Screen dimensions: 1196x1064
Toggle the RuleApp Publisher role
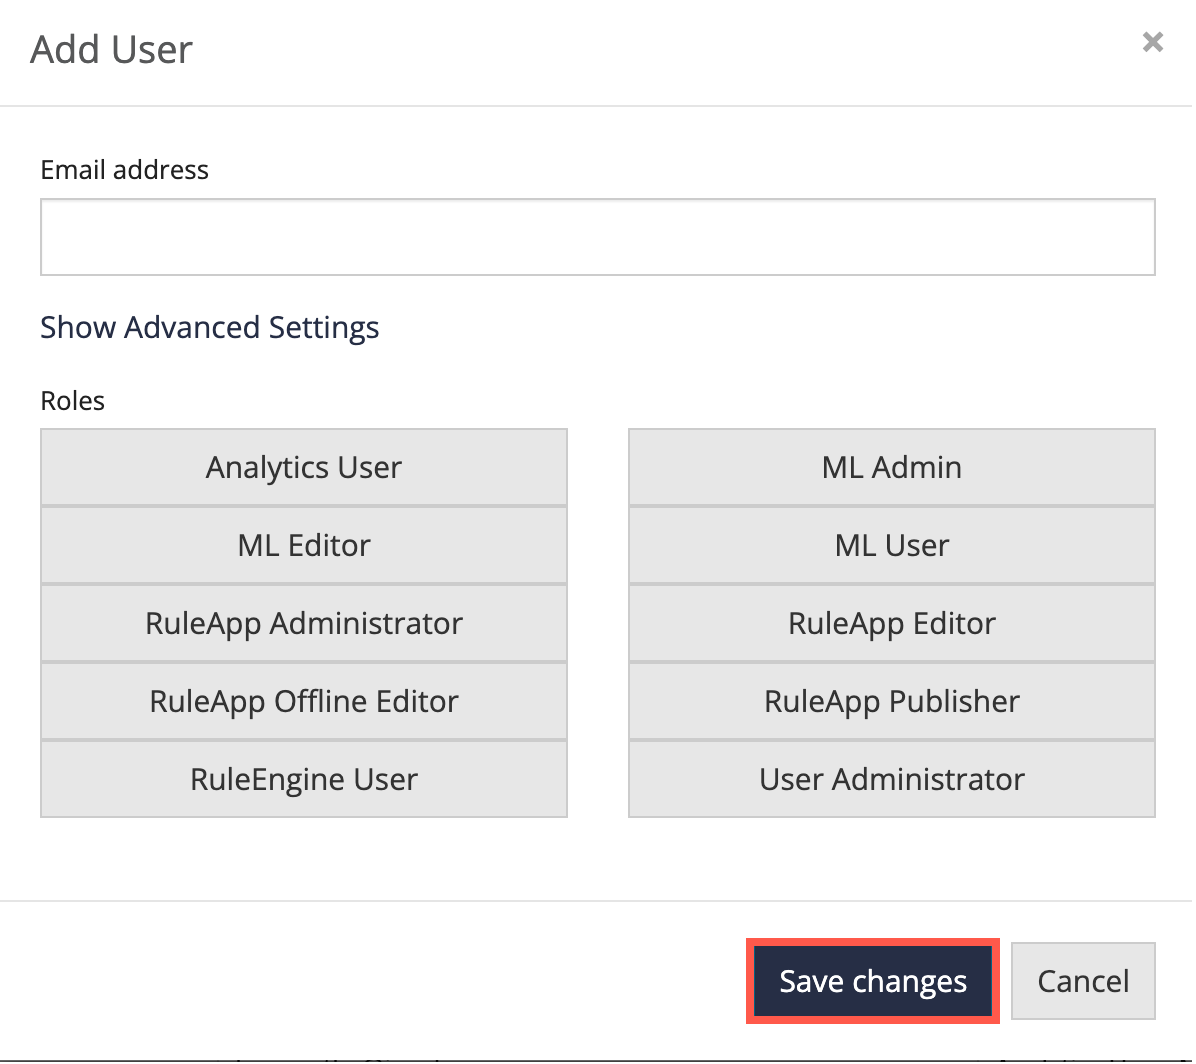(891, 701)
